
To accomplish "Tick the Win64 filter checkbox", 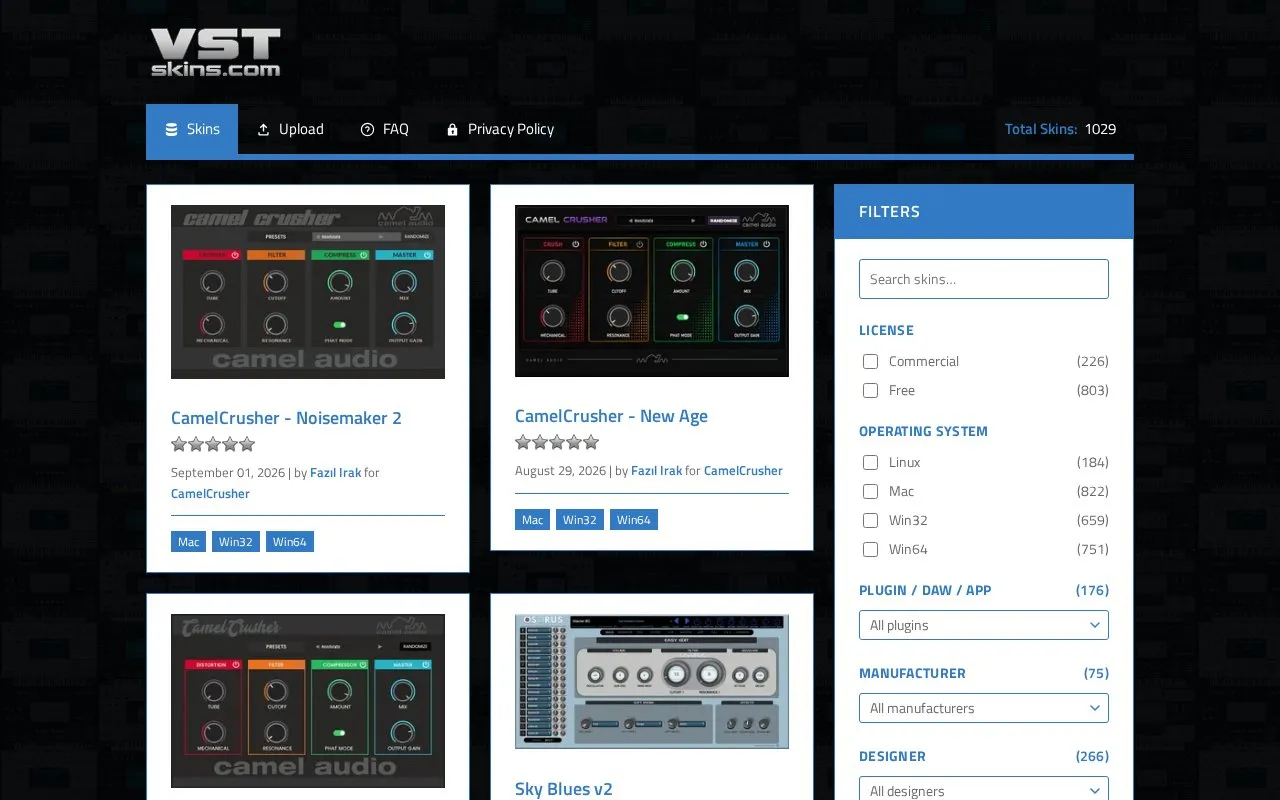I will [870, 549].
